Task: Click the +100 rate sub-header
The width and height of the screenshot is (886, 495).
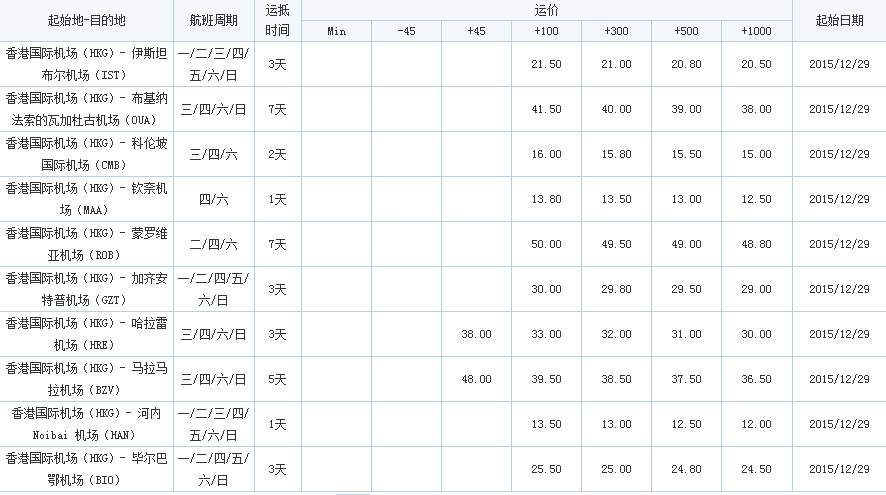Action: (x=546, y=31)
